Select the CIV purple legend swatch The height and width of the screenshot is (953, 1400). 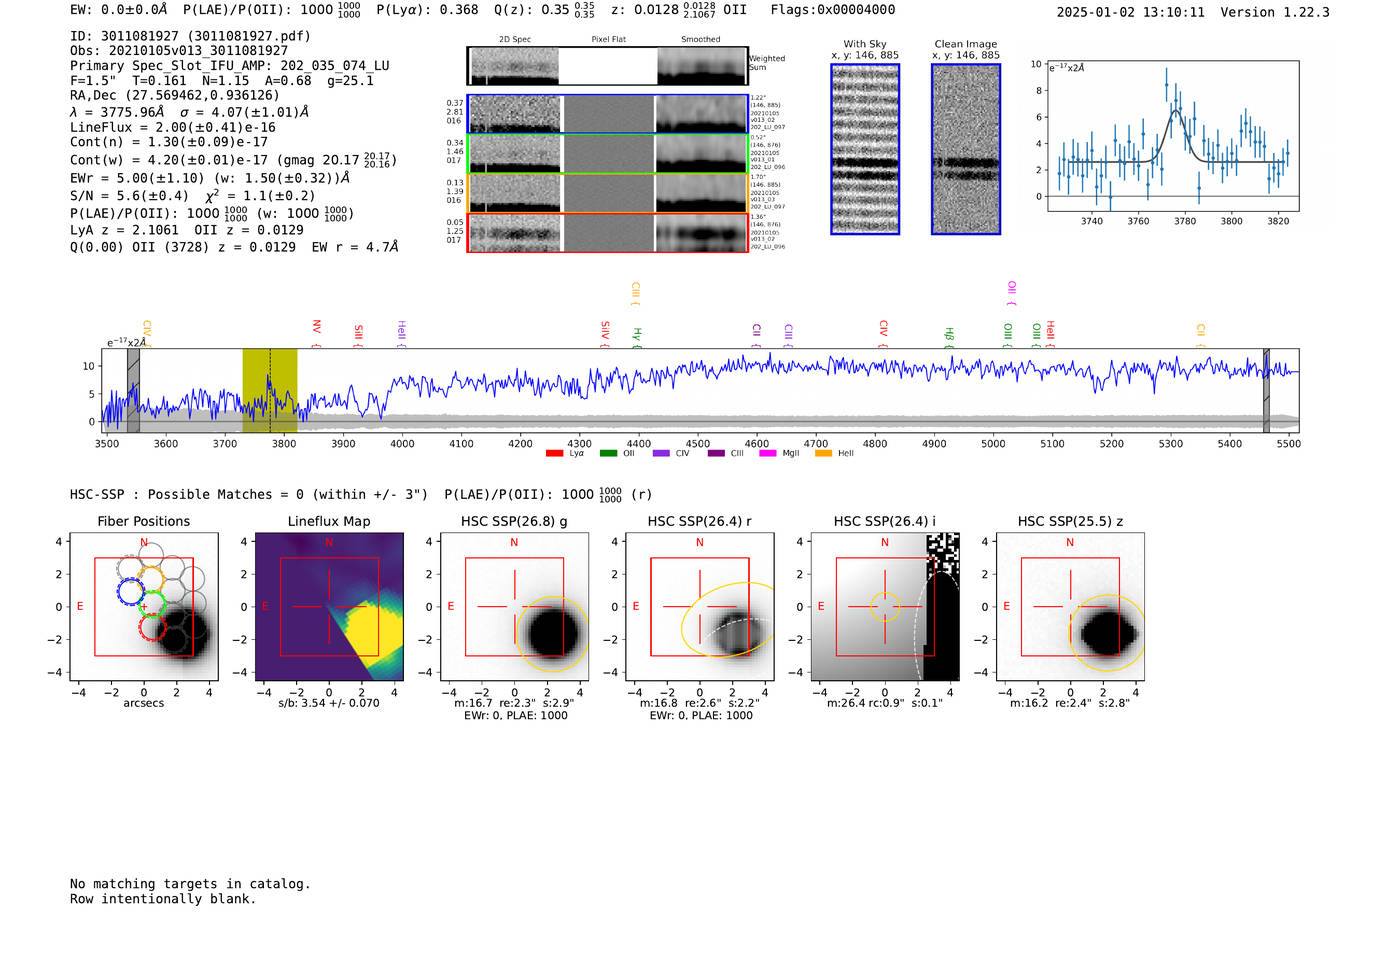(661, 454)
